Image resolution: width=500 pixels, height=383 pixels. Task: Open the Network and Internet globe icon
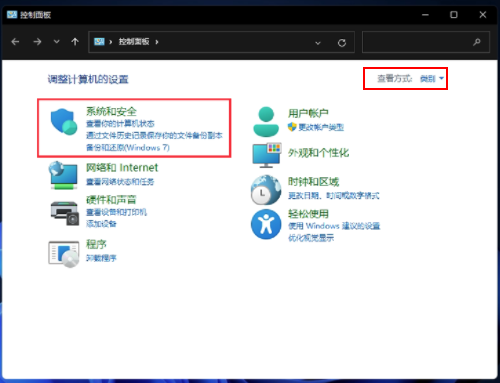[x=63, y=175]
